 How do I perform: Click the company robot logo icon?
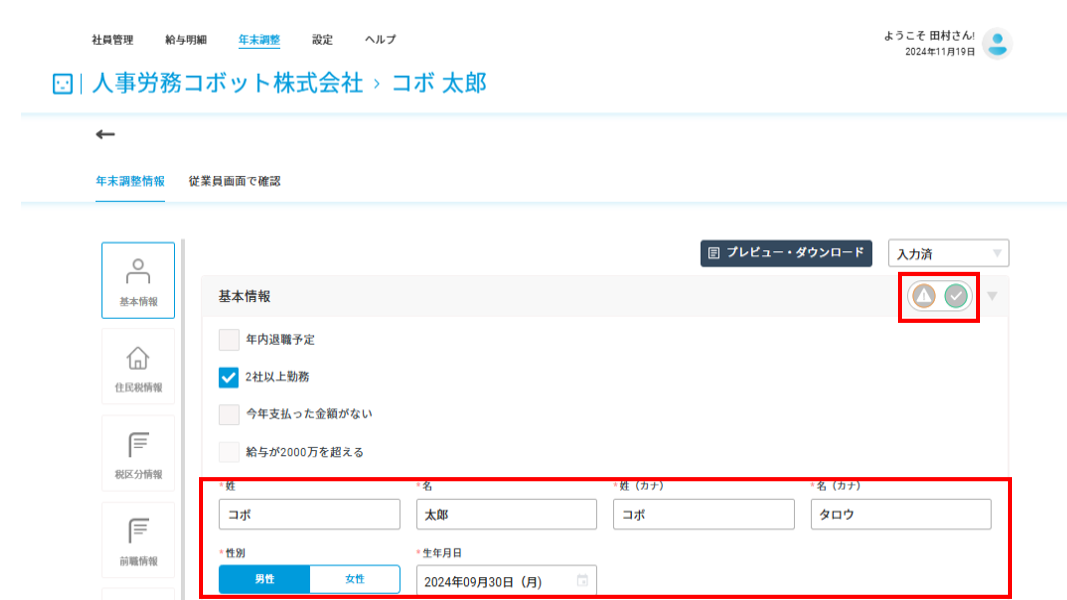(x=63, y=84)
